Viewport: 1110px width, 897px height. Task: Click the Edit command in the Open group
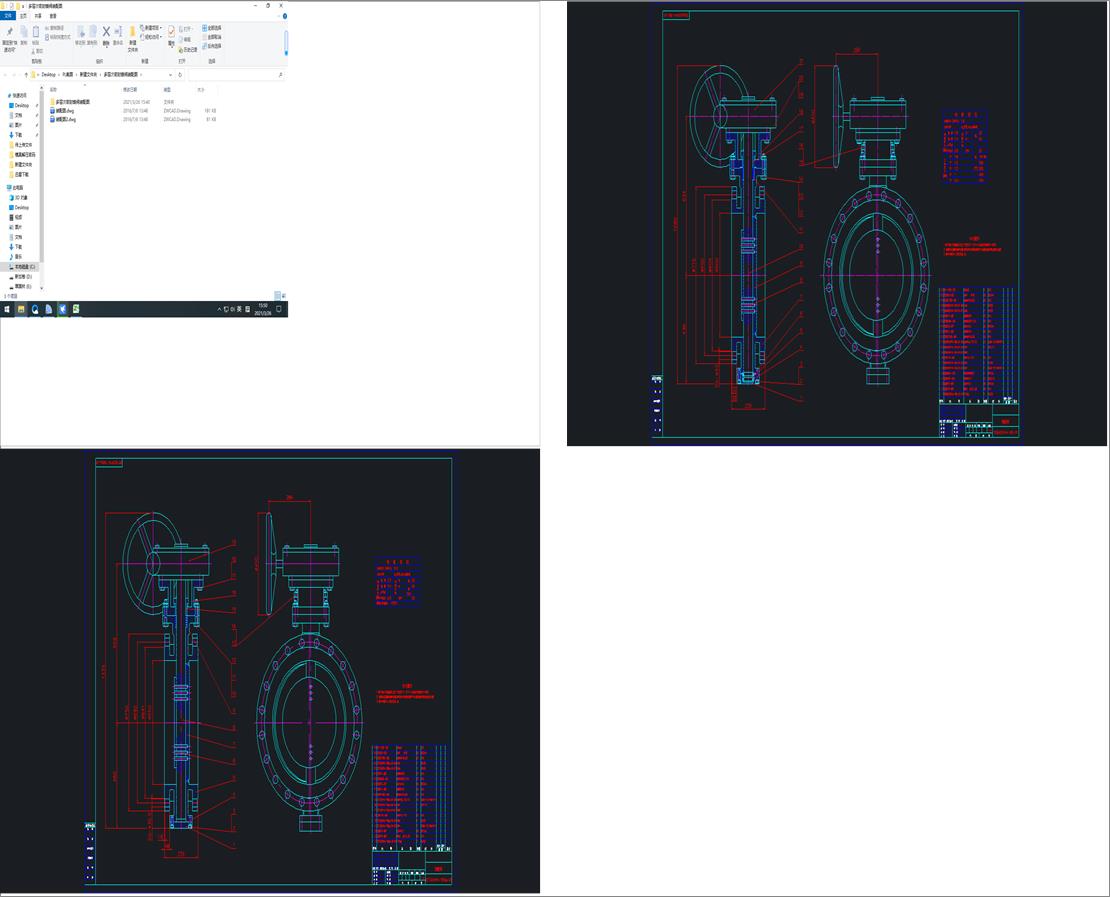tap(187, 40)
